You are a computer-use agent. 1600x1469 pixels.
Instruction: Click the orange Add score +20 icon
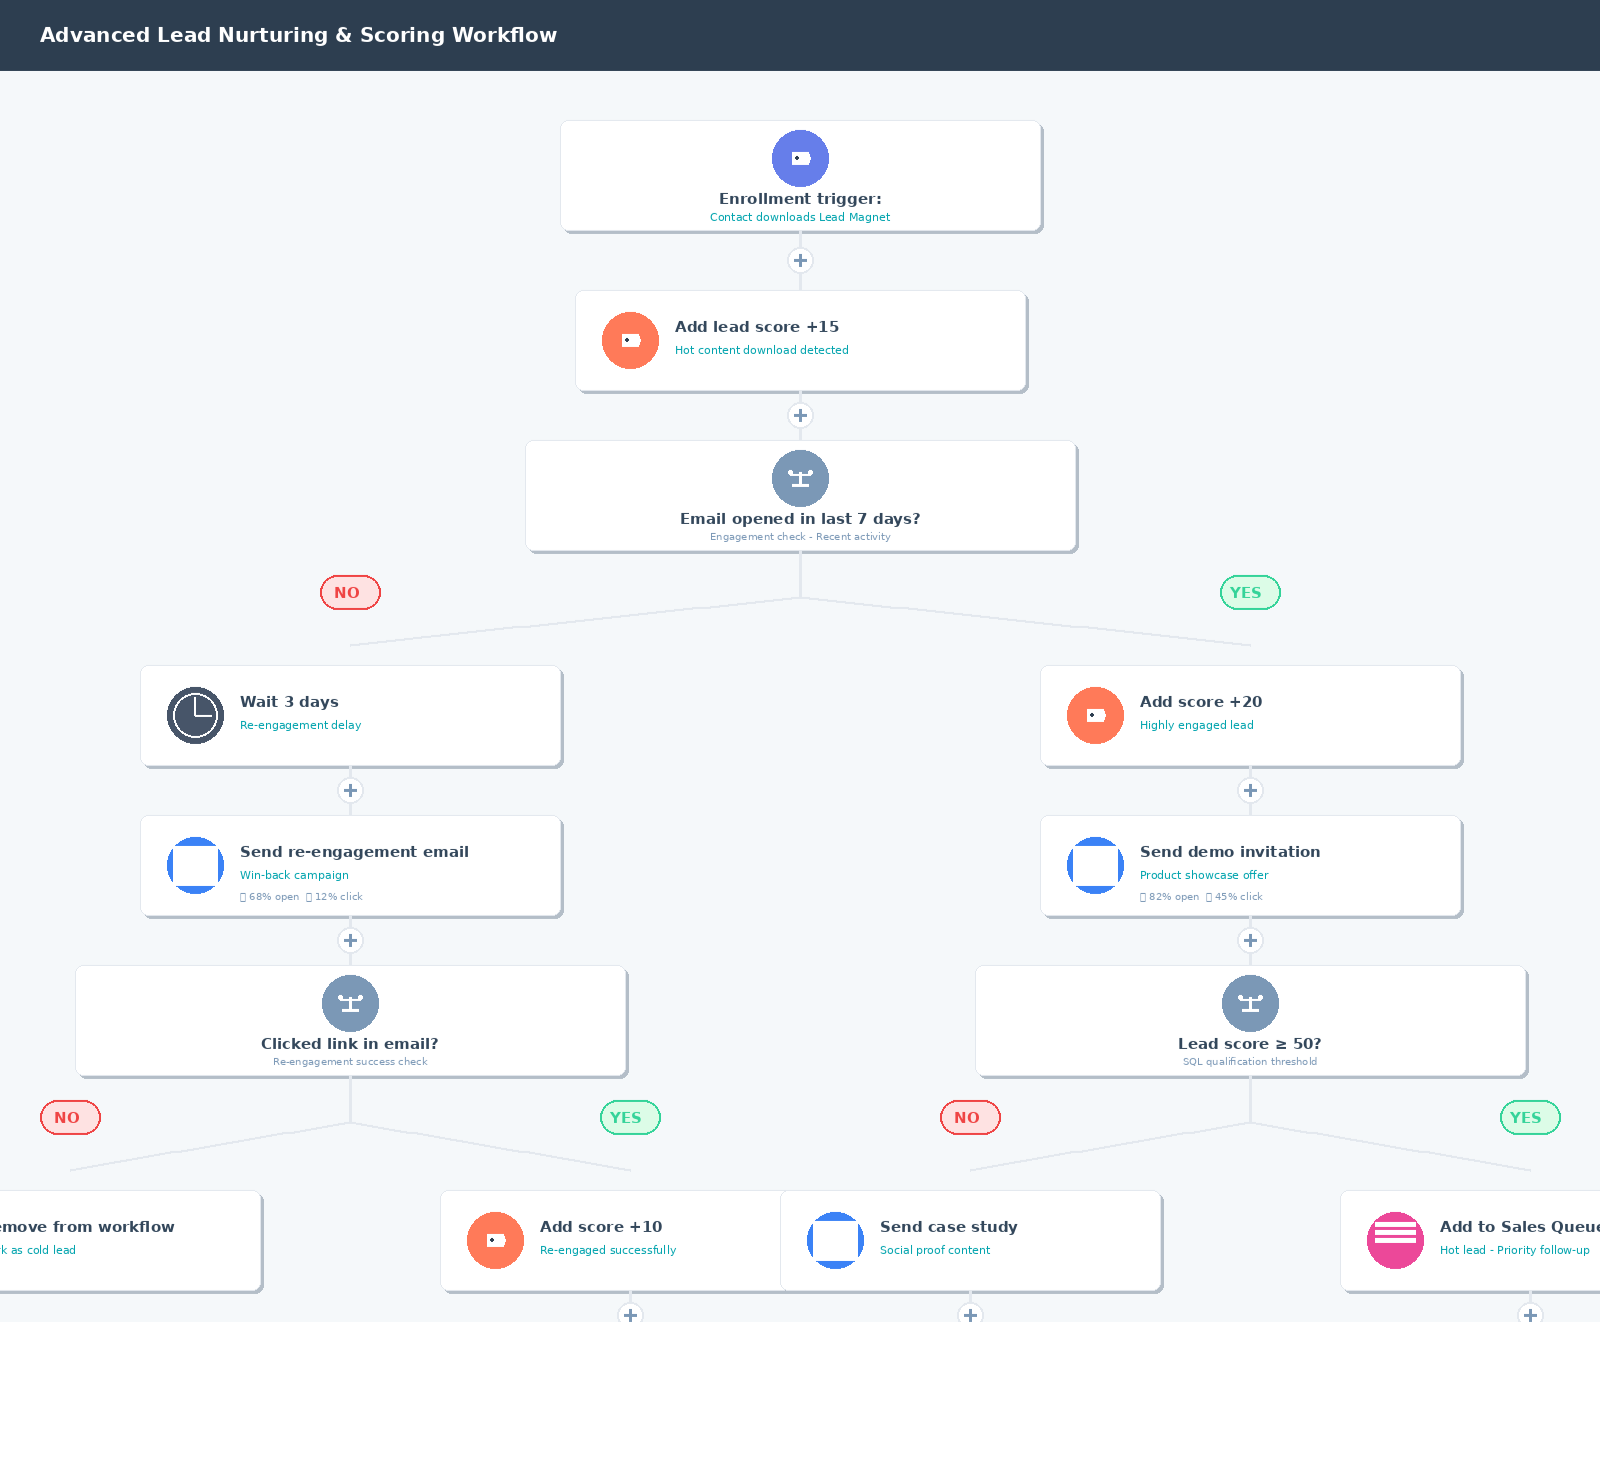coord(1095,715)
